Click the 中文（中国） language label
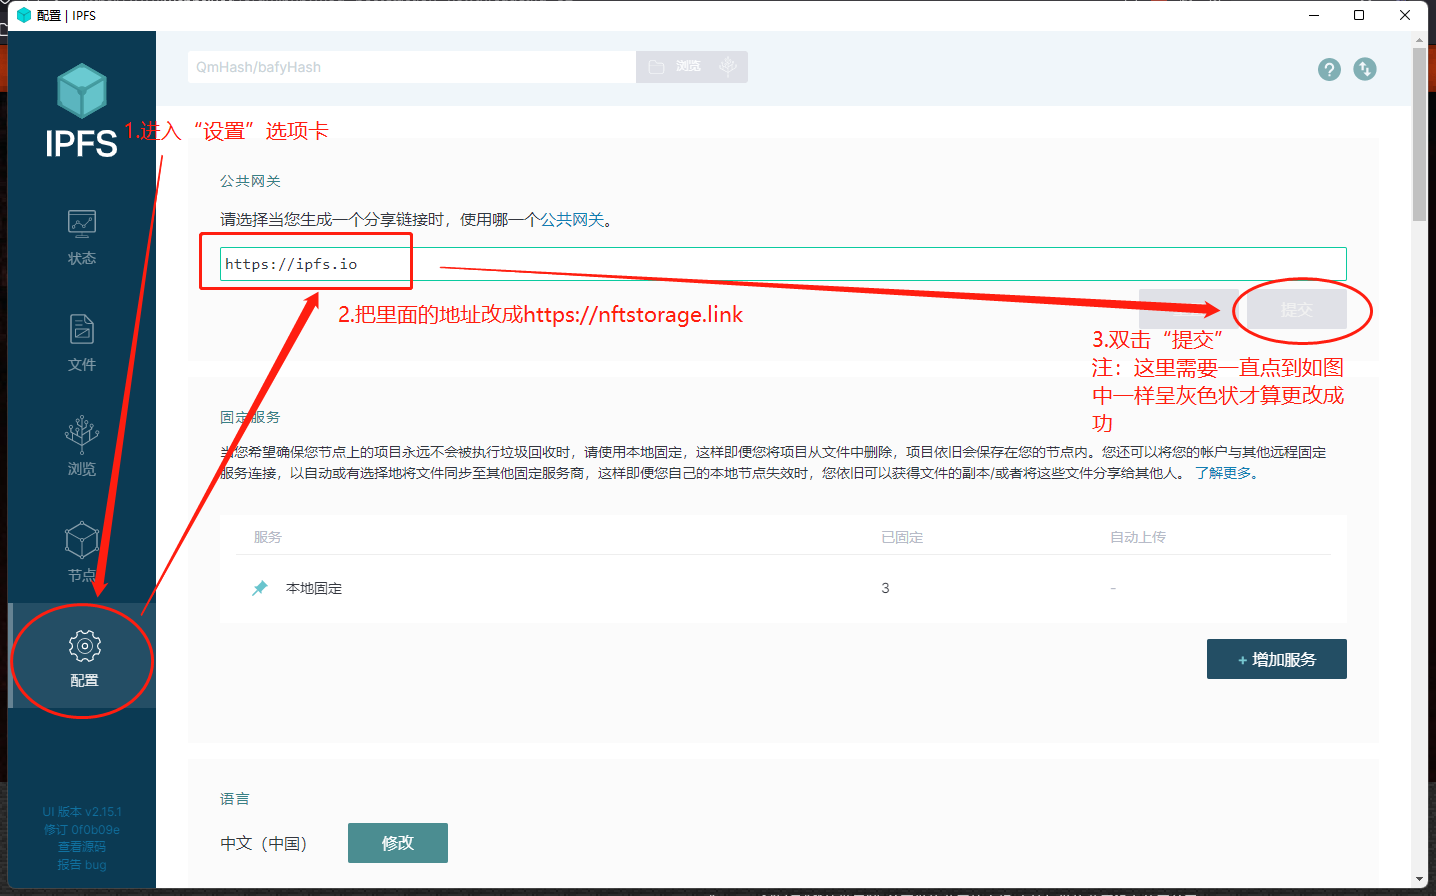This screenshot has height=896, width=1436. coord(264,843)
